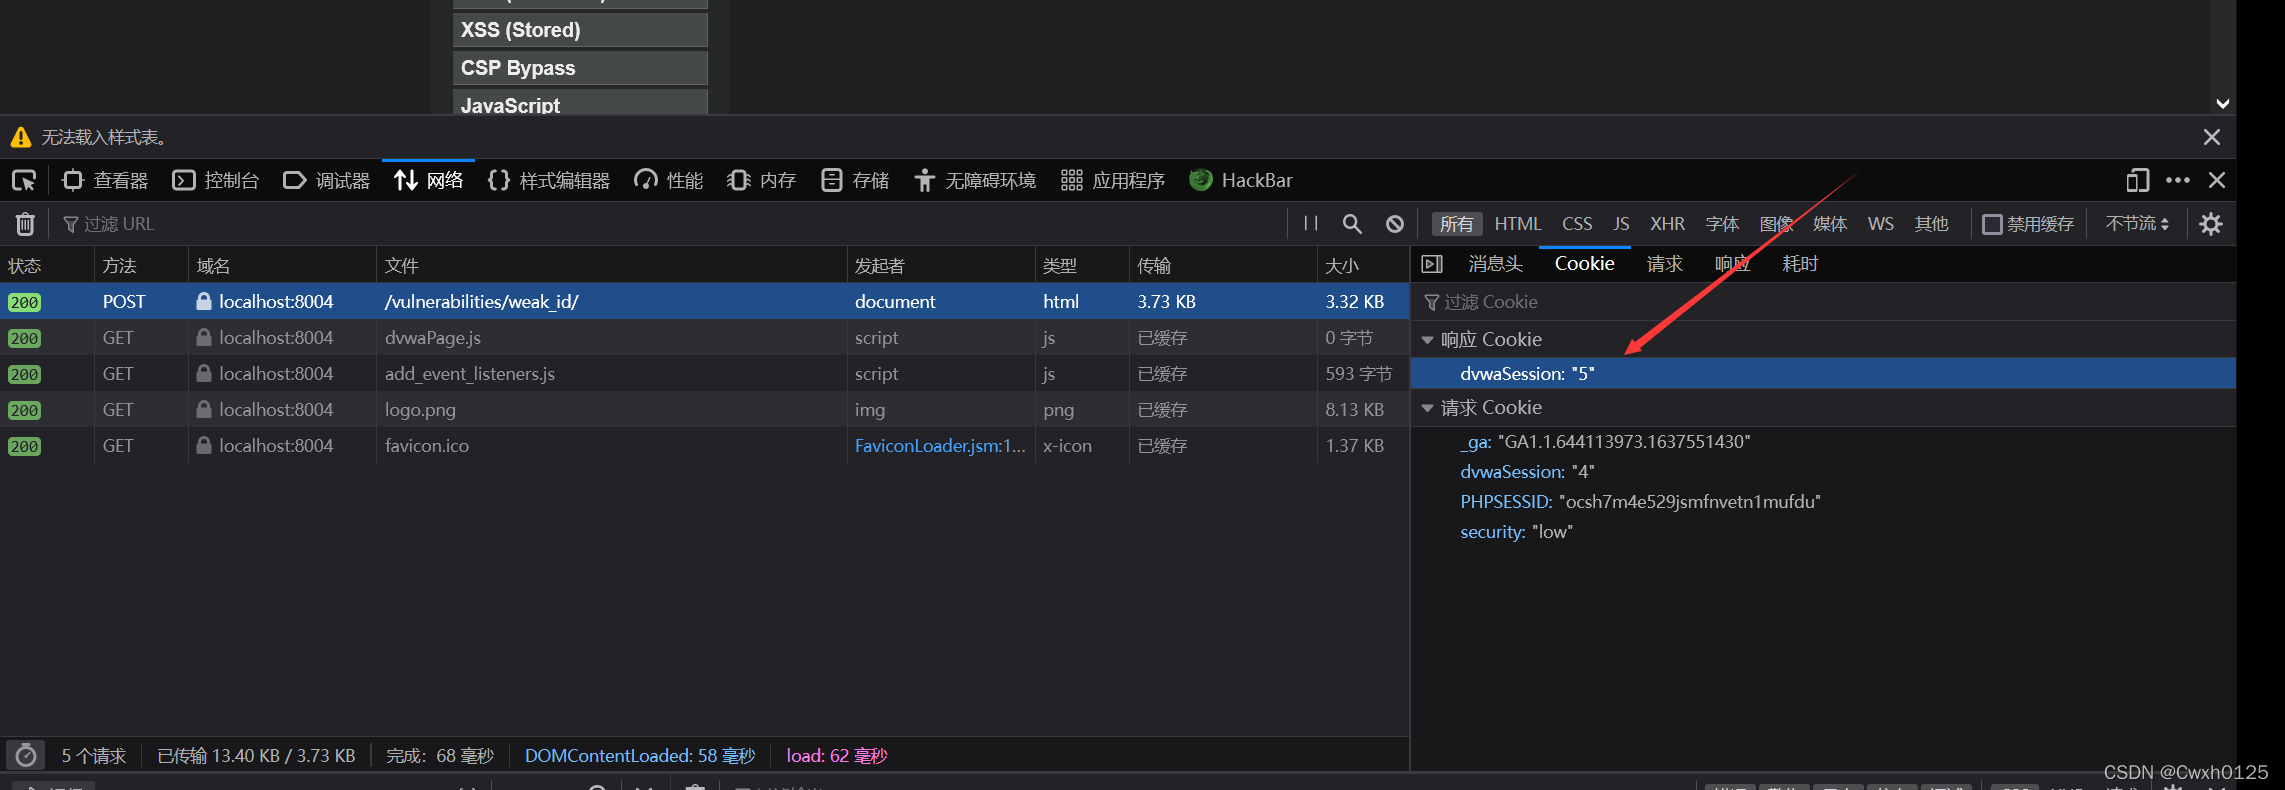Screen dimensions: 2285x790
Task: Focus the 过滤 Cookie filter field
Action: 1823,302
